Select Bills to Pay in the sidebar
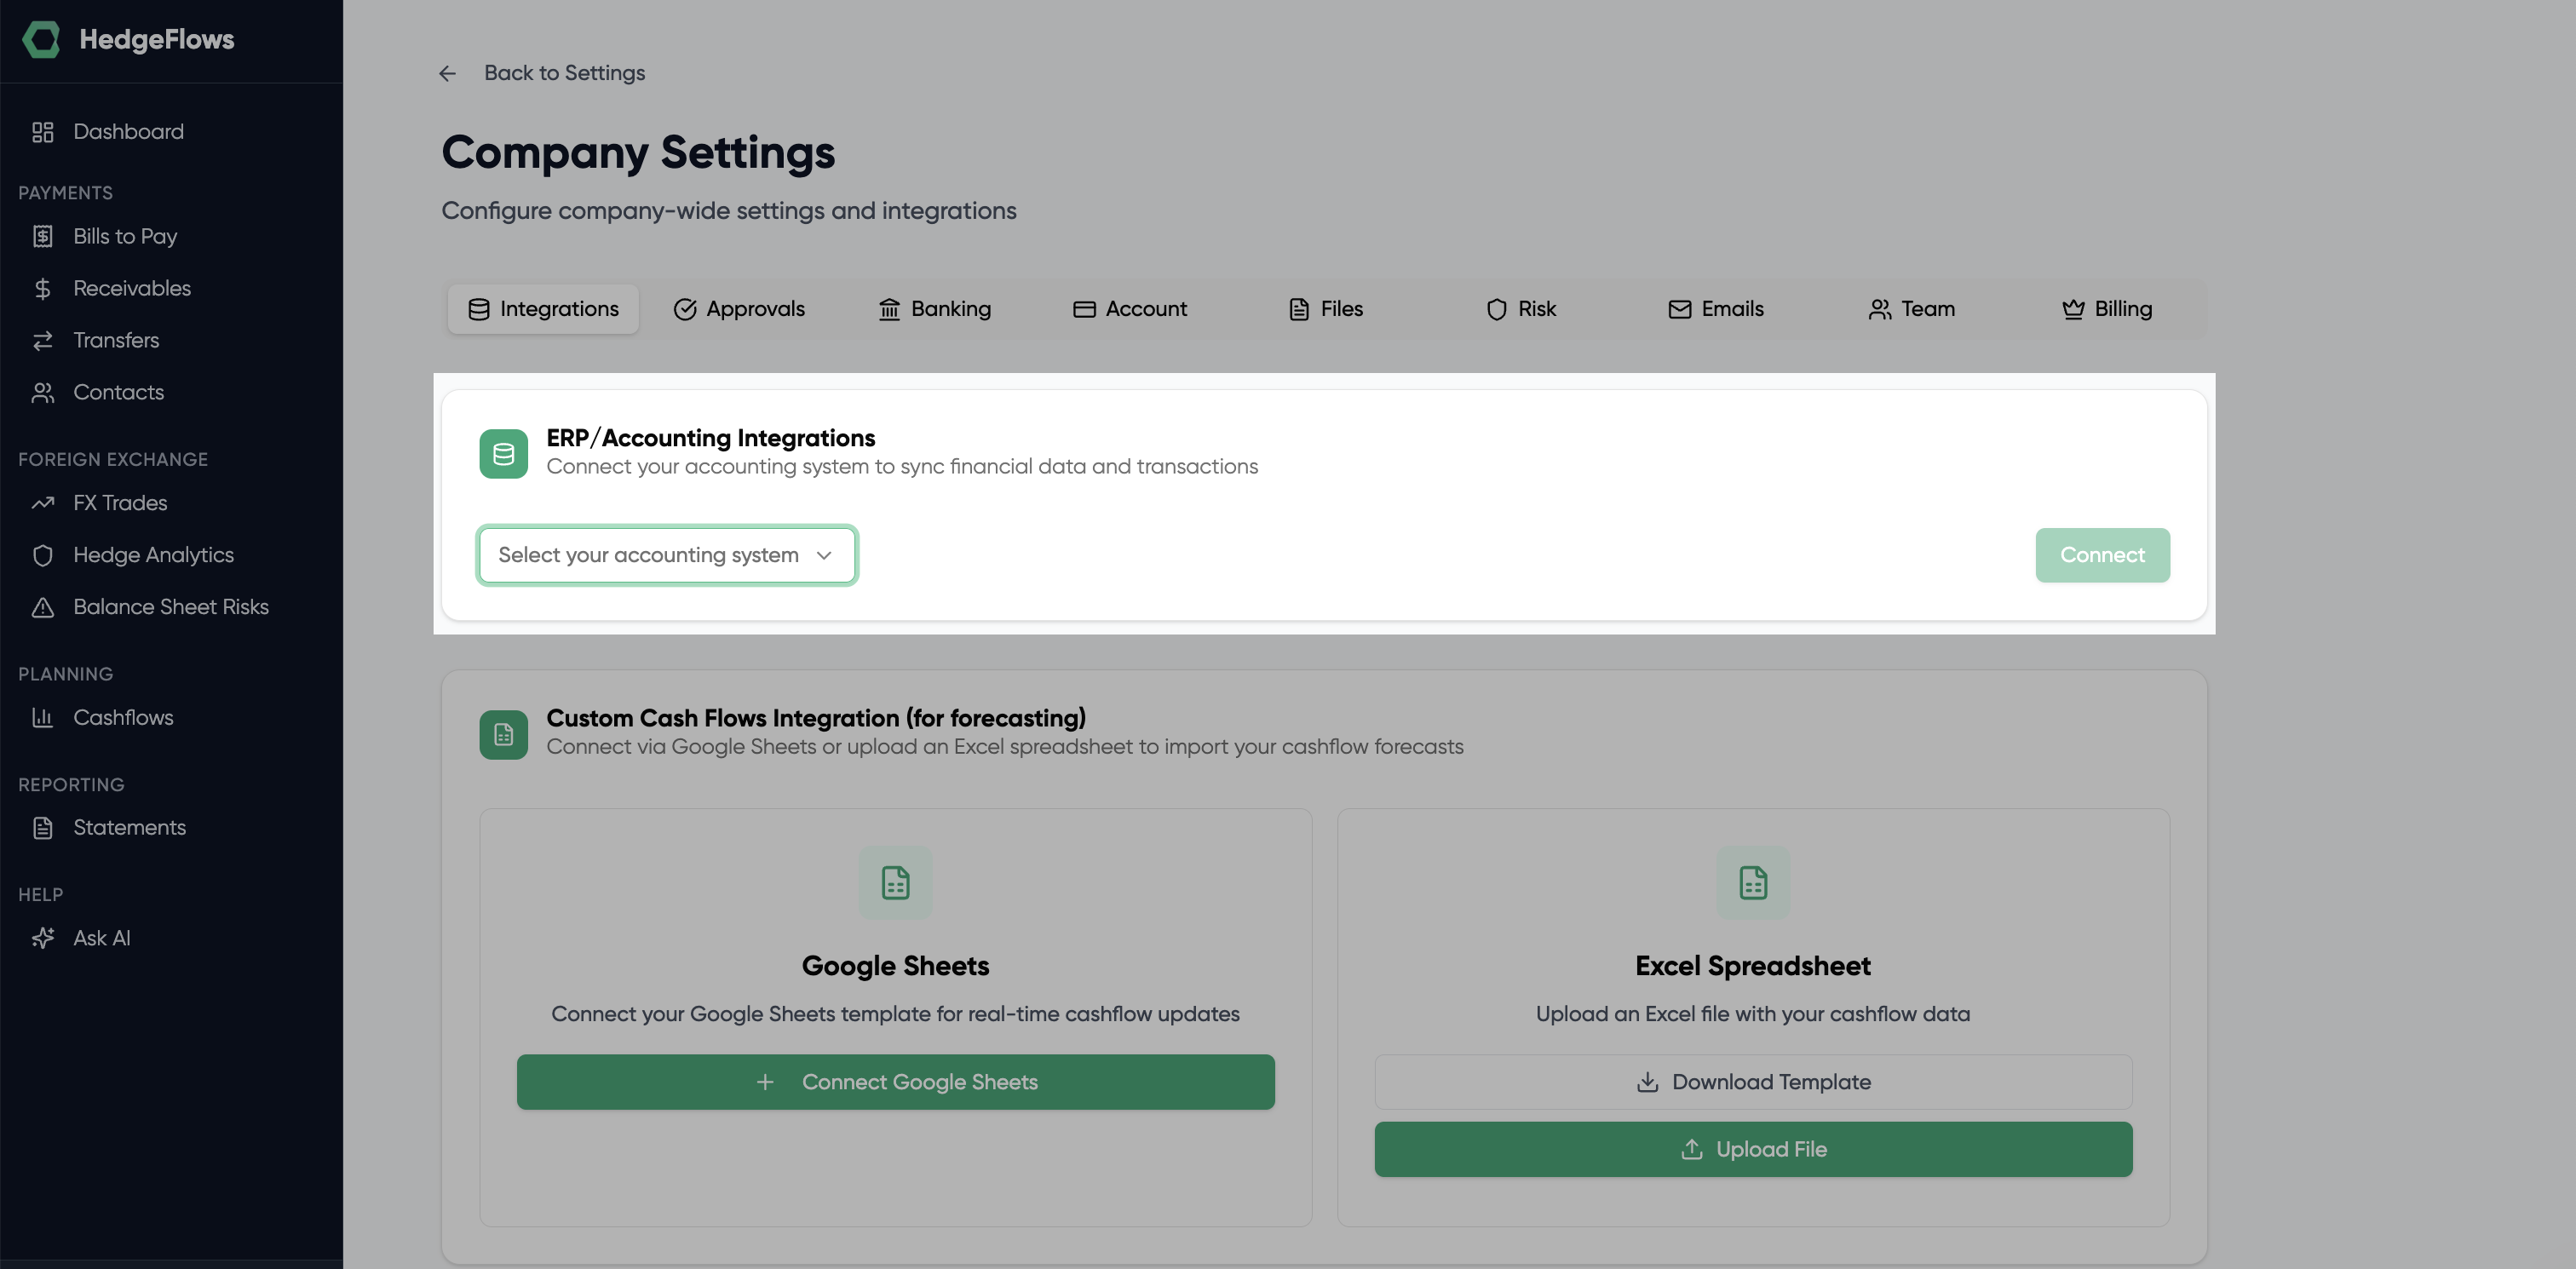2576x1269 pixels. pos(126,236)
